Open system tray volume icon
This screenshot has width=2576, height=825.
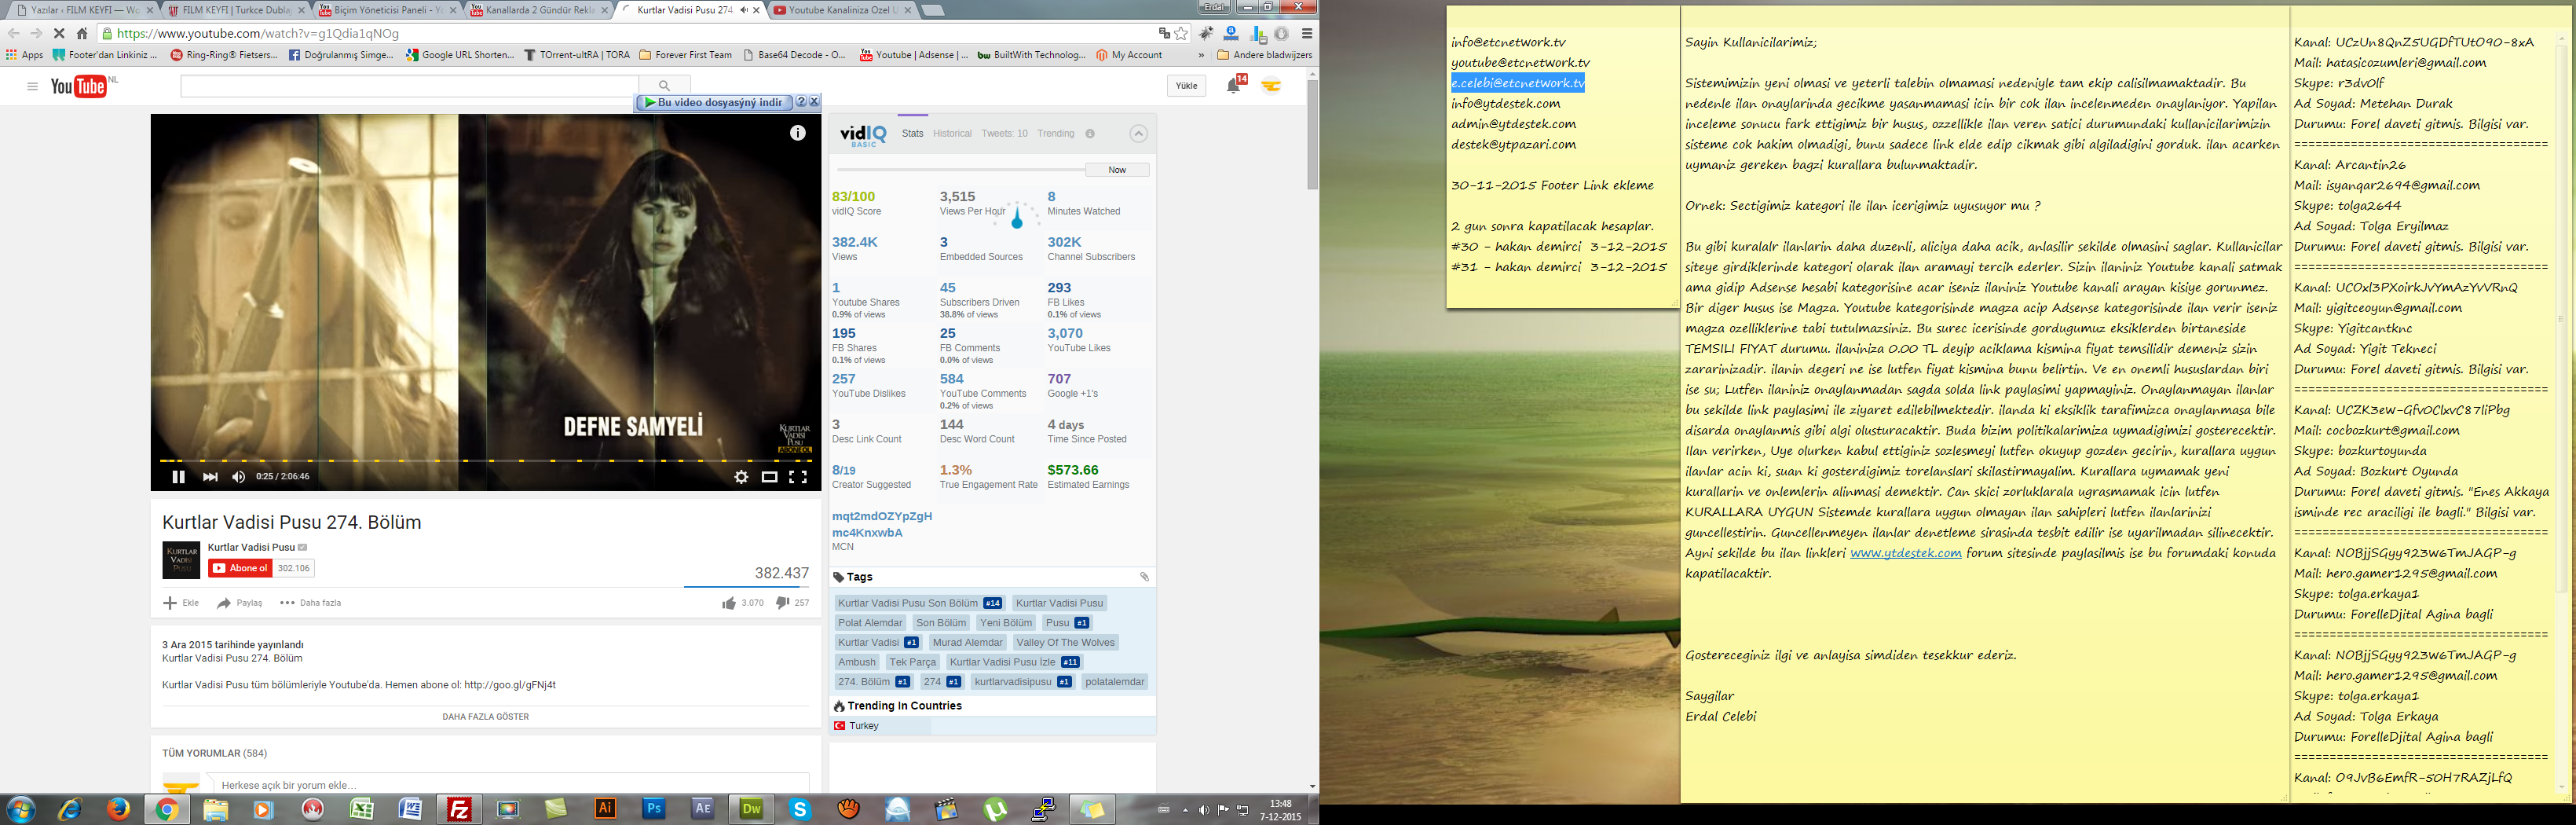1203,810
